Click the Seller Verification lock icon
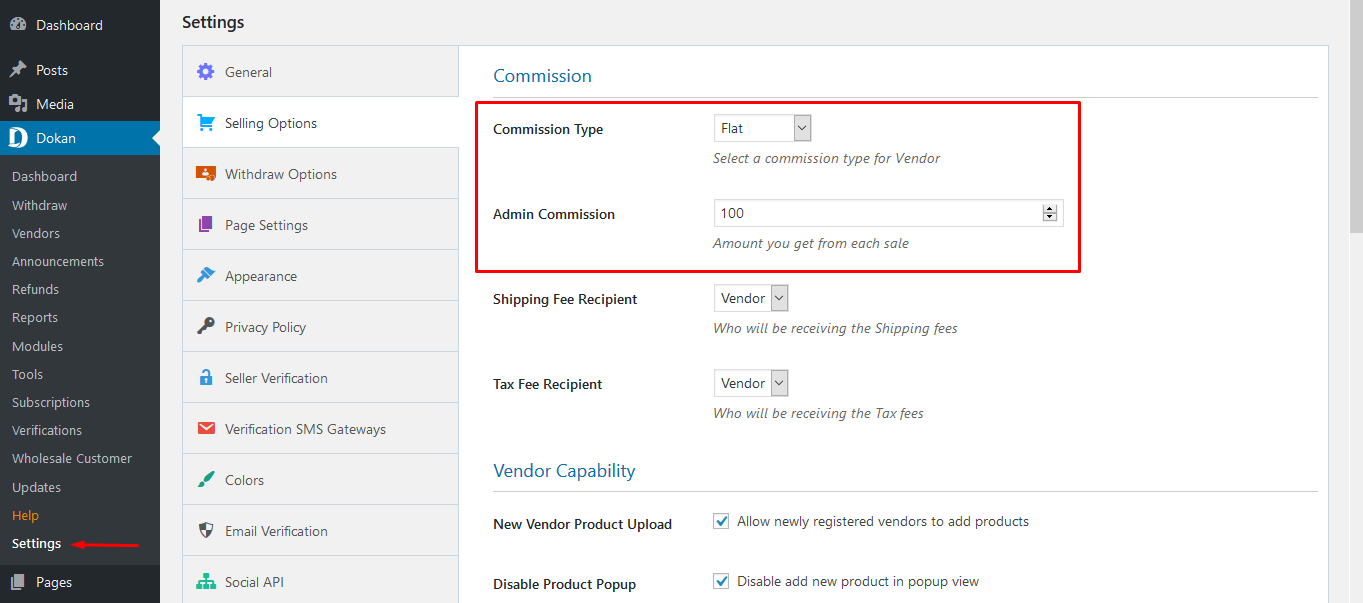Viewport: 1363px width, 603px height. tap(206, 378)
